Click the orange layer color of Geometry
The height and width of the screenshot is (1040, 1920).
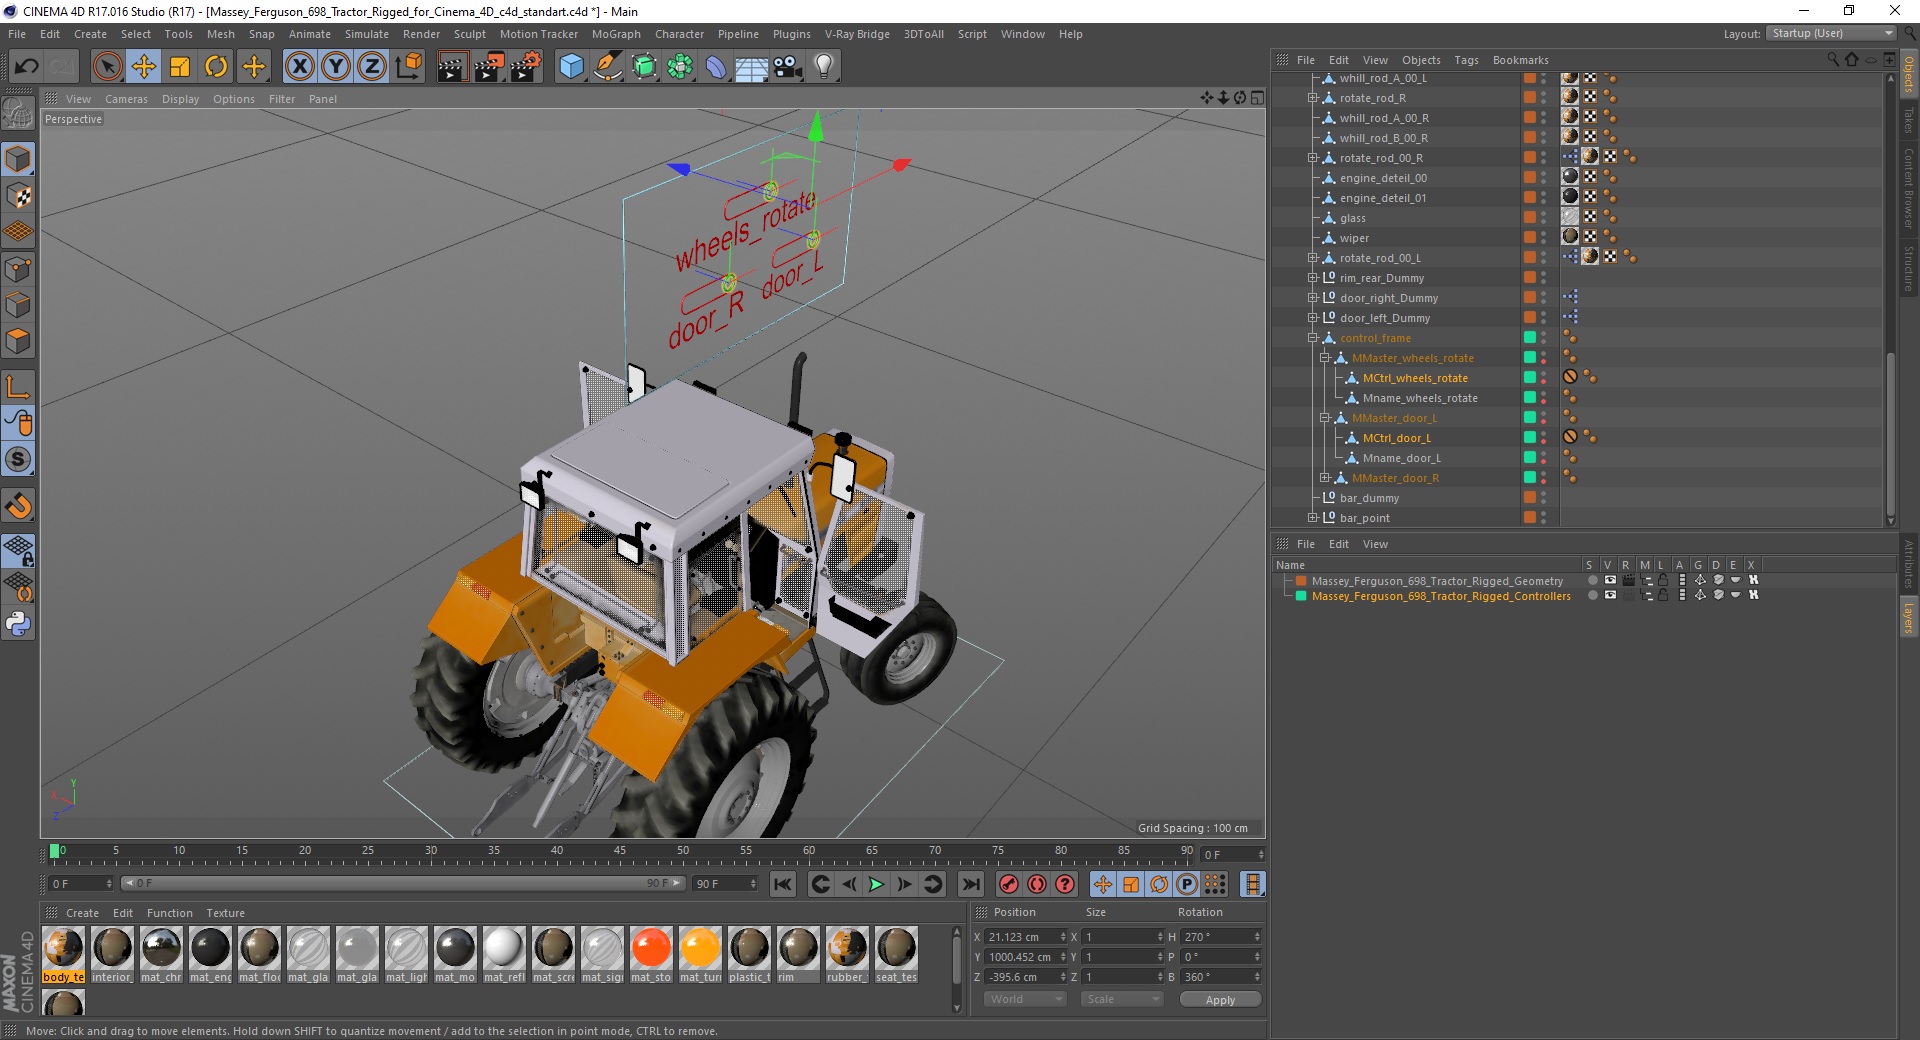click(x=1301, y=580)
